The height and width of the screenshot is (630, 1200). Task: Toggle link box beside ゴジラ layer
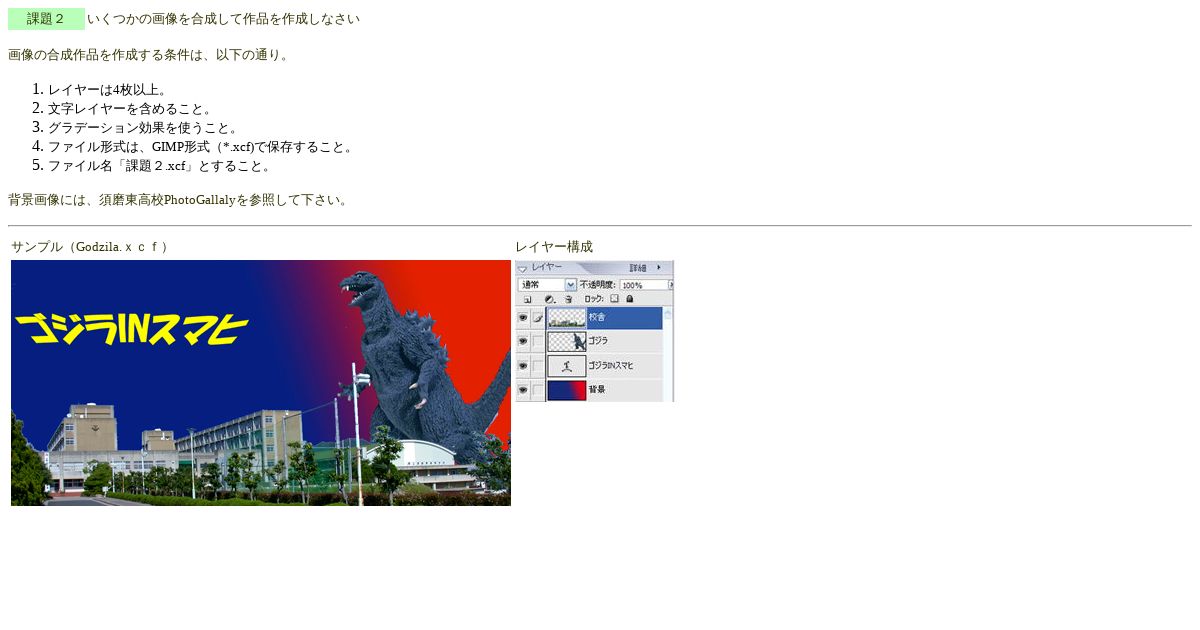538,341
